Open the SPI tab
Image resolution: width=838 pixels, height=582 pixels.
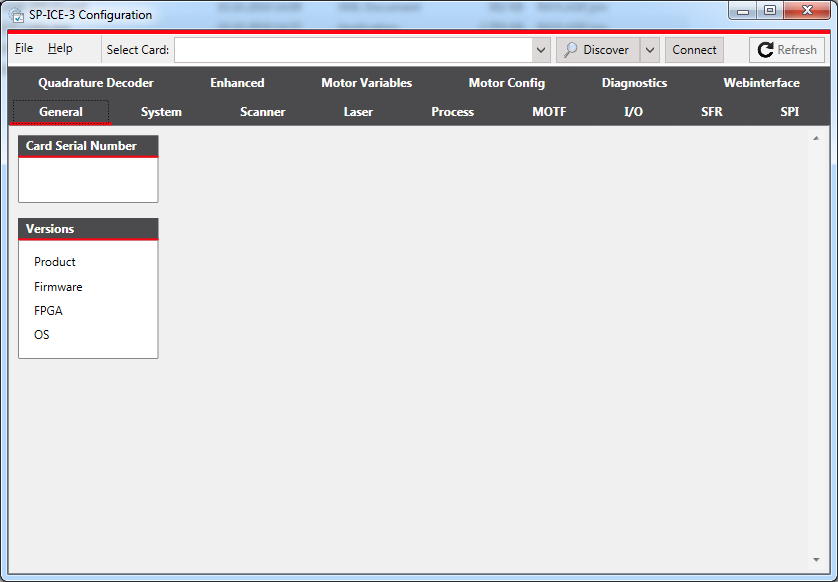[x=789, y=112]
